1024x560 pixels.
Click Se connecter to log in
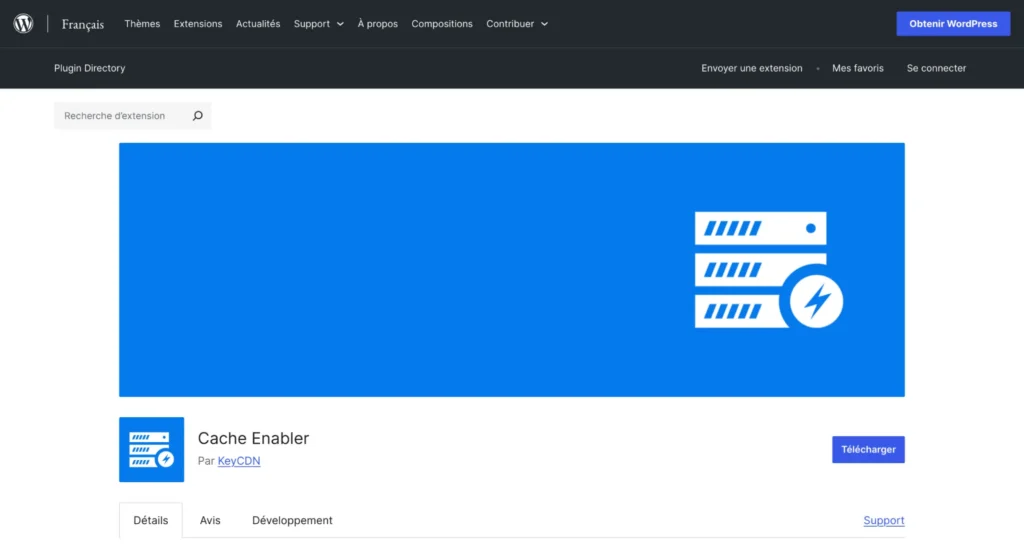click(x=936, y=68)
